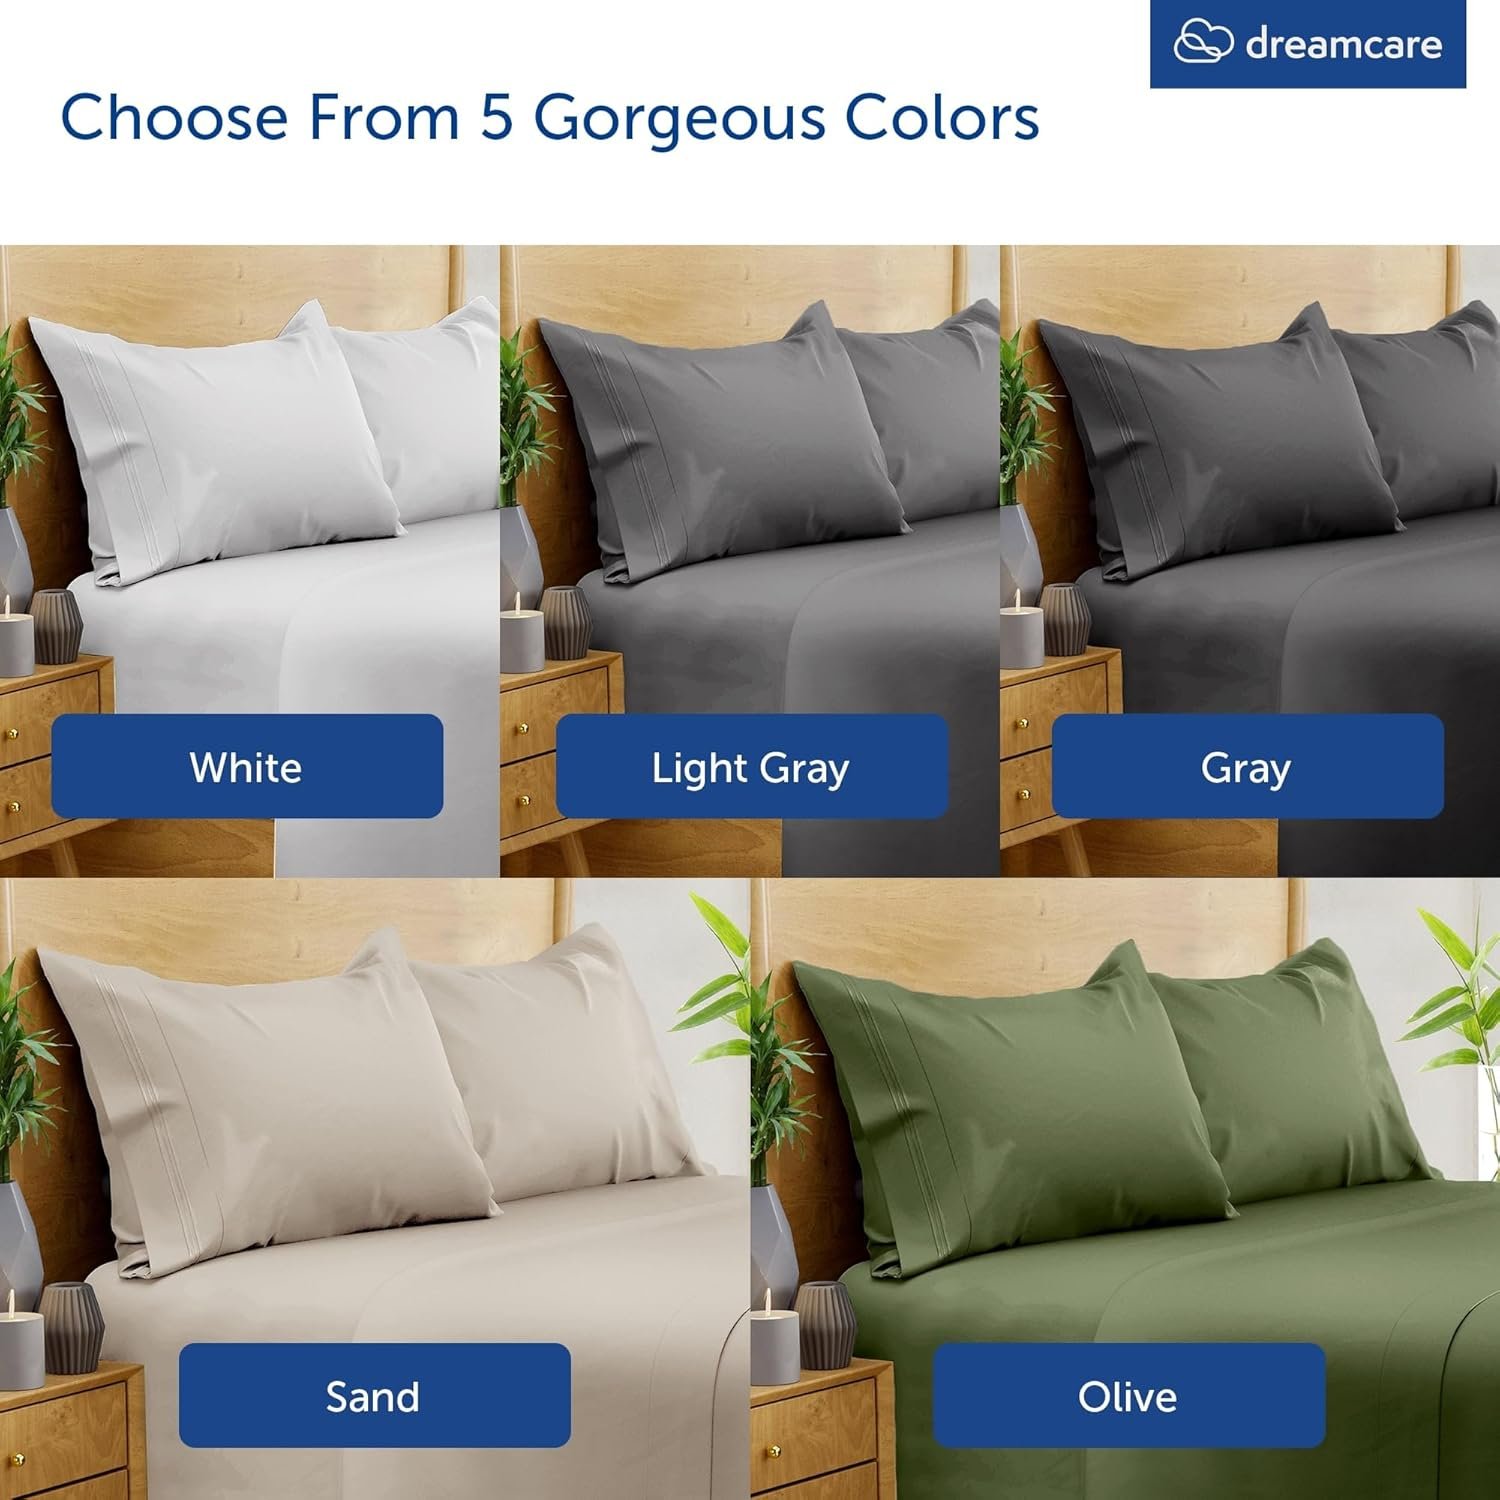
Task: Open the olive bedding photo
Action: 1126,1189
